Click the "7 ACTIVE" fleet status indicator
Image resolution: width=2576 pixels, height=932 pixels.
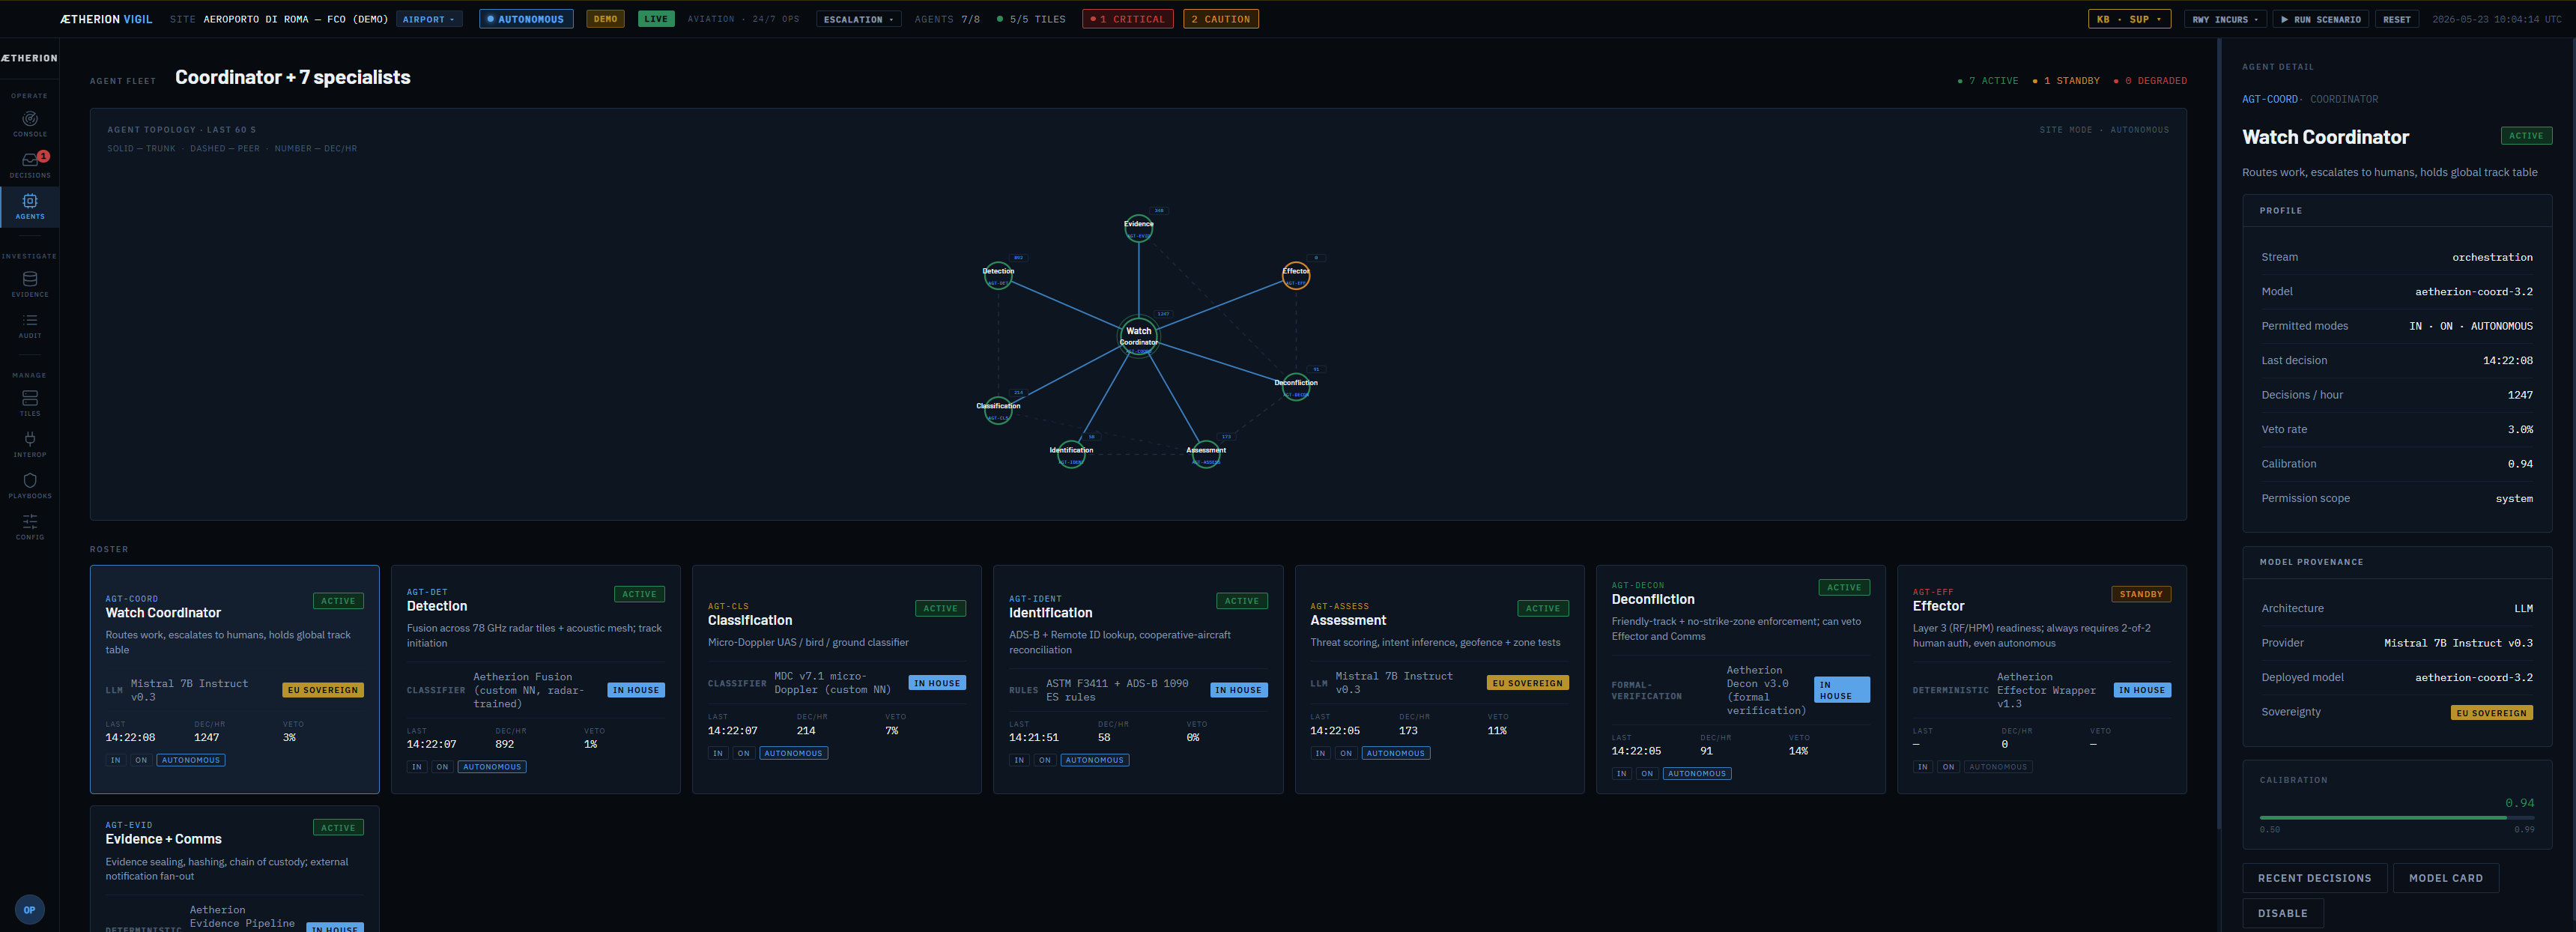1988,81
